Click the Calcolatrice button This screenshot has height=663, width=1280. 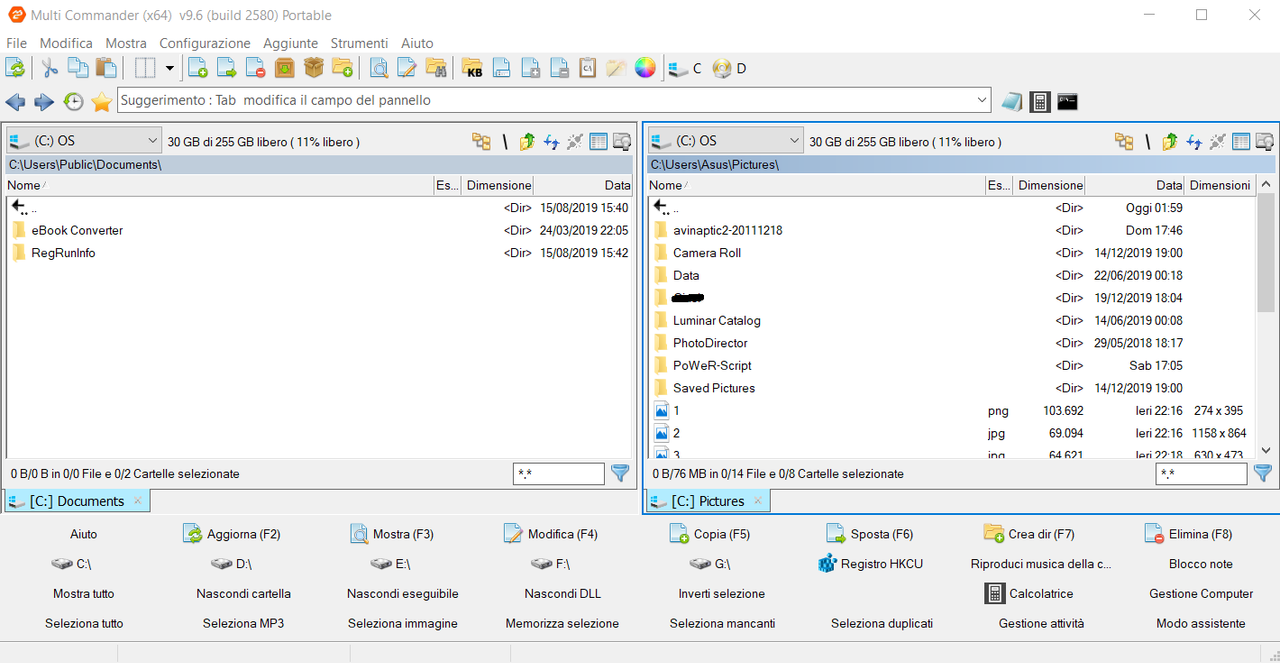pyautogui.click(x=1029, y=594)
